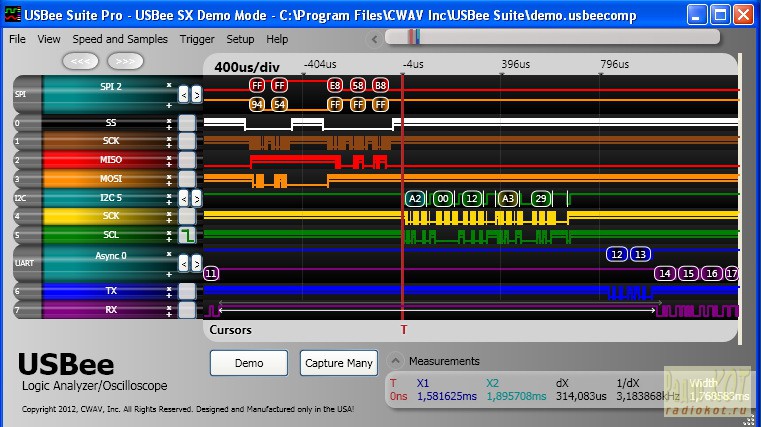The width and height of the screenshot is (761, 427).
Task: Open the File menu
Action: pos(17,39)
